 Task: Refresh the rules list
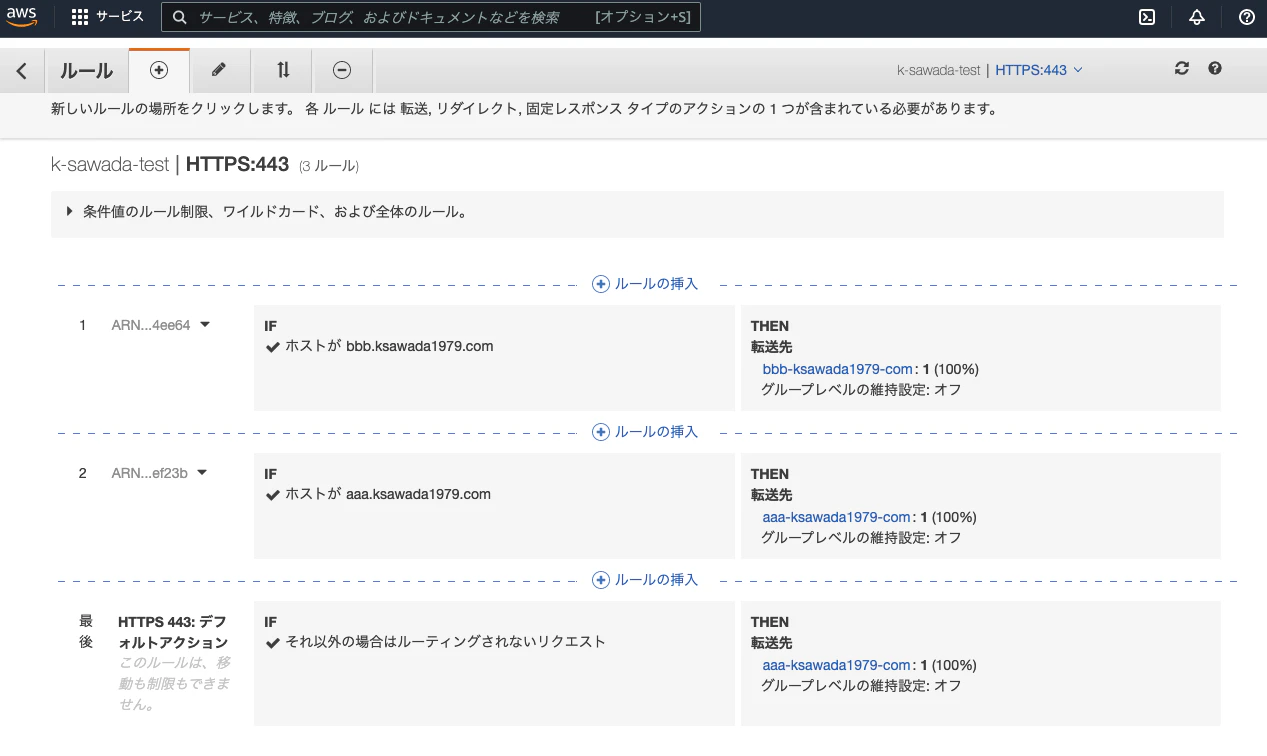1182,68
